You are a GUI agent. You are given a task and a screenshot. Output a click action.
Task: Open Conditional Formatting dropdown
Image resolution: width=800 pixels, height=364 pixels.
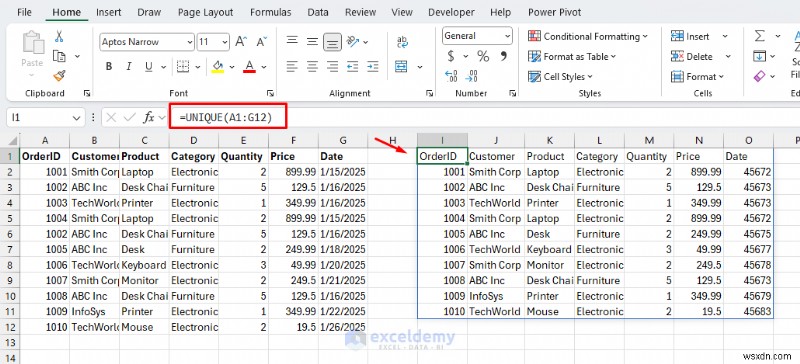[588, 36]
